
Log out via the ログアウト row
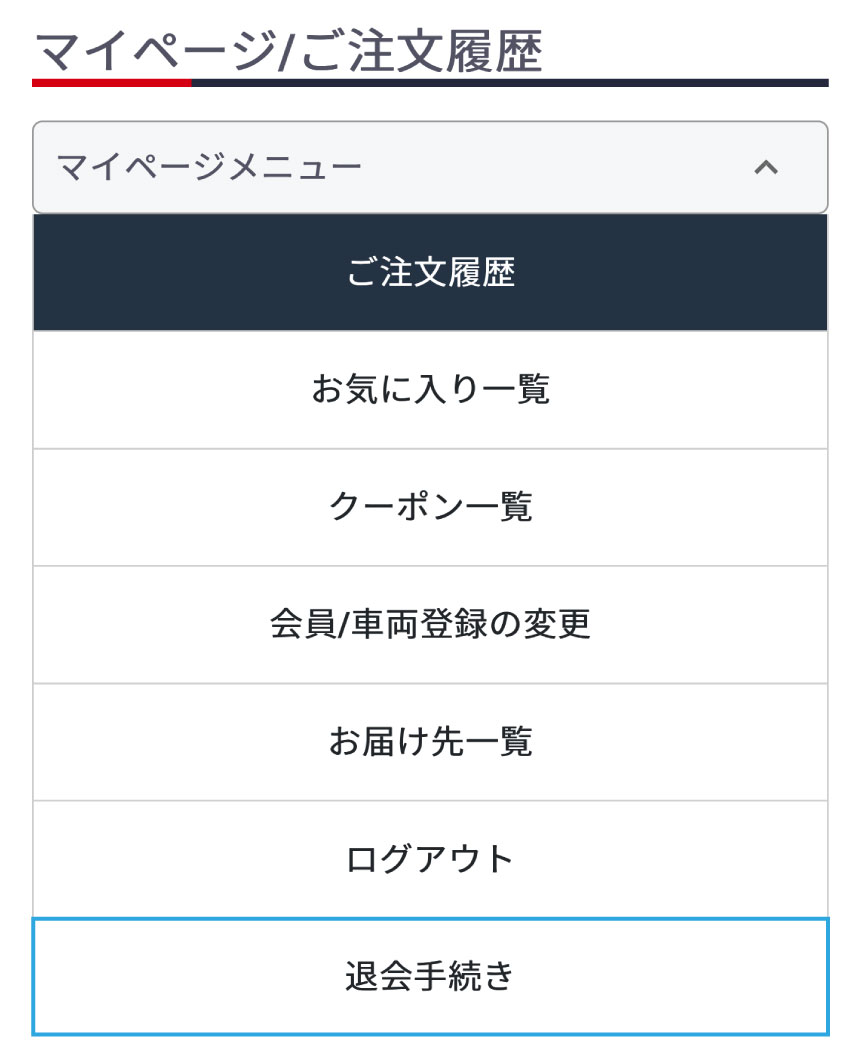coord(430,859)
